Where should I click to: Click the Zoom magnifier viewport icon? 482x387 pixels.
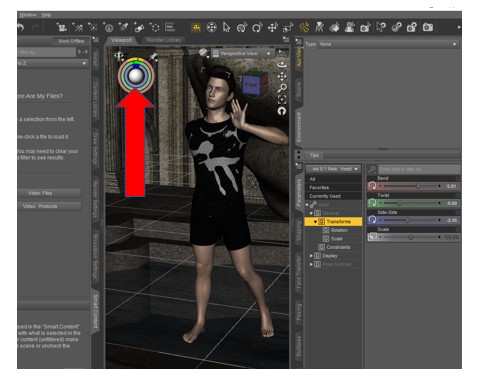pyautogui.click(x=282, y=88)
